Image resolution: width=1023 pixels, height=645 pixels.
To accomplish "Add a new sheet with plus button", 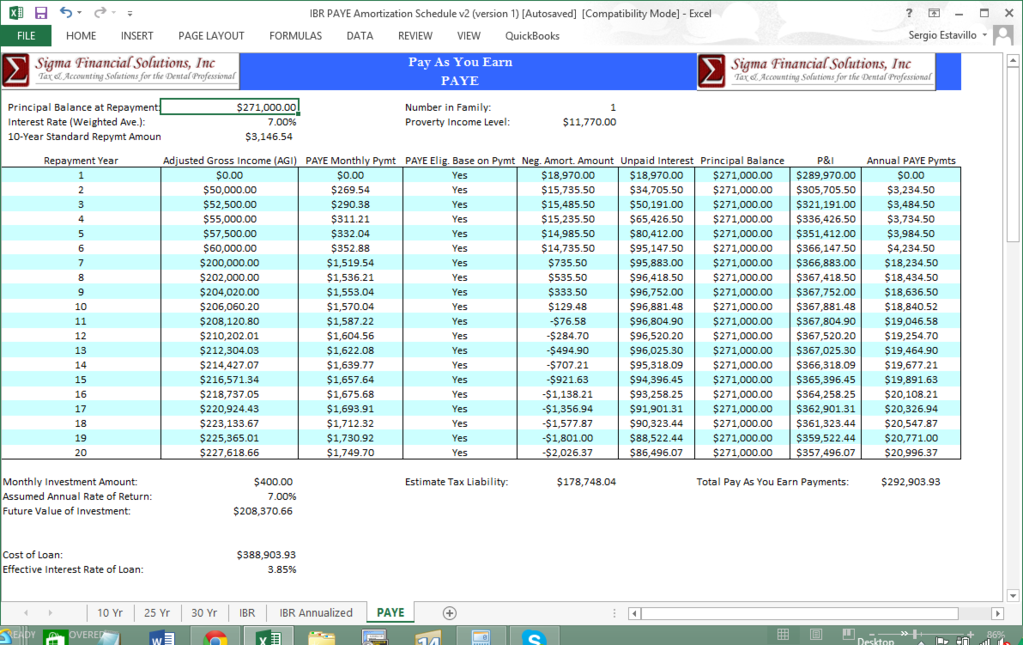I will tap(450, 613).
